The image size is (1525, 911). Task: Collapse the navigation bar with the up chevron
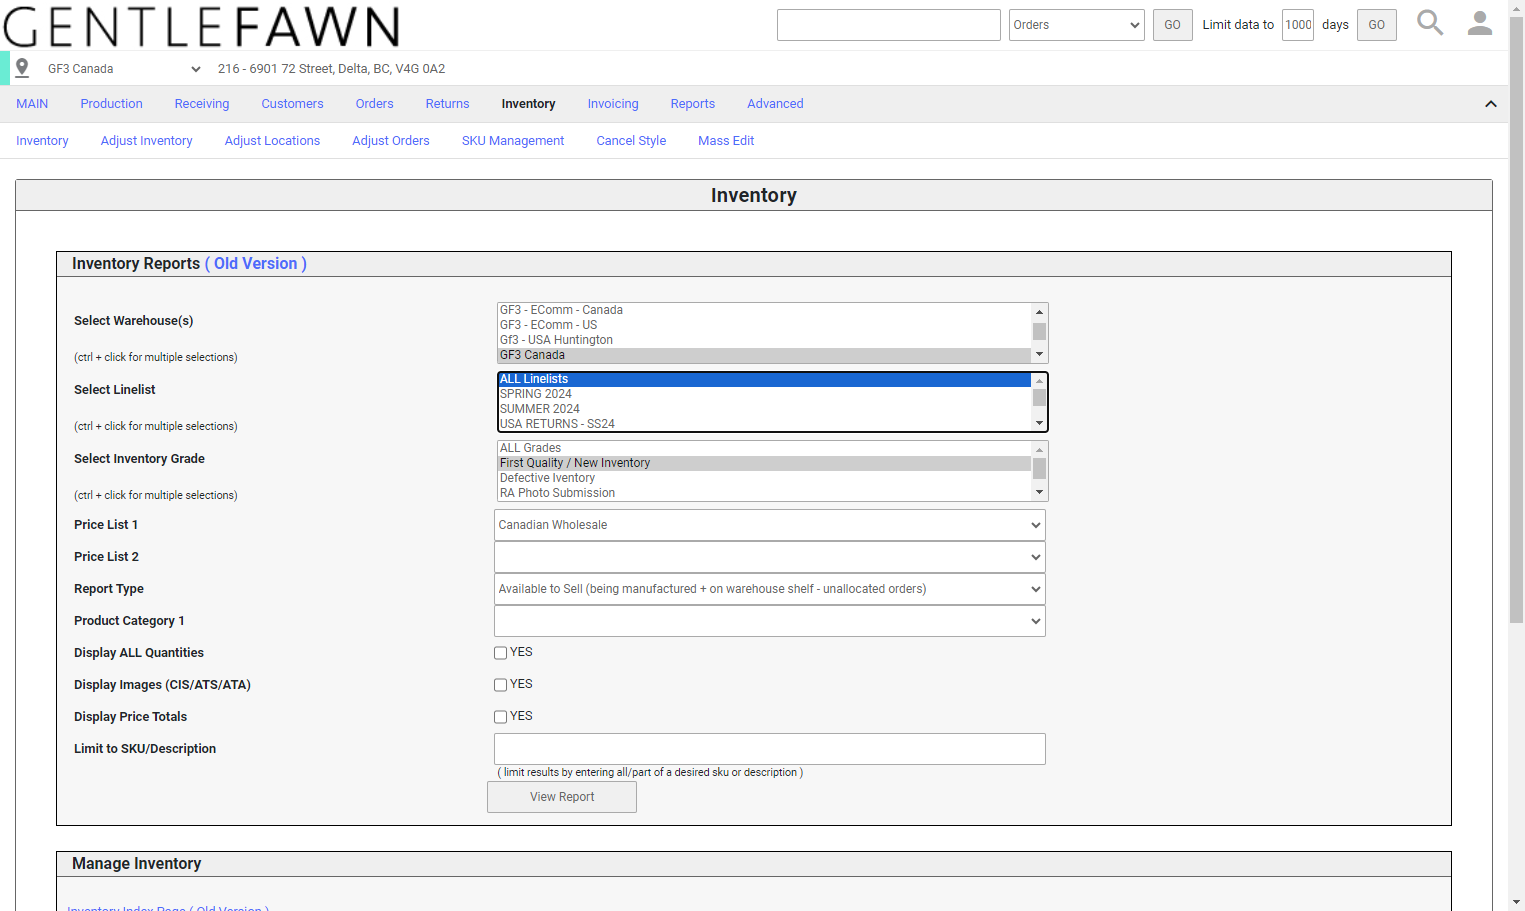pos(1491,104)
